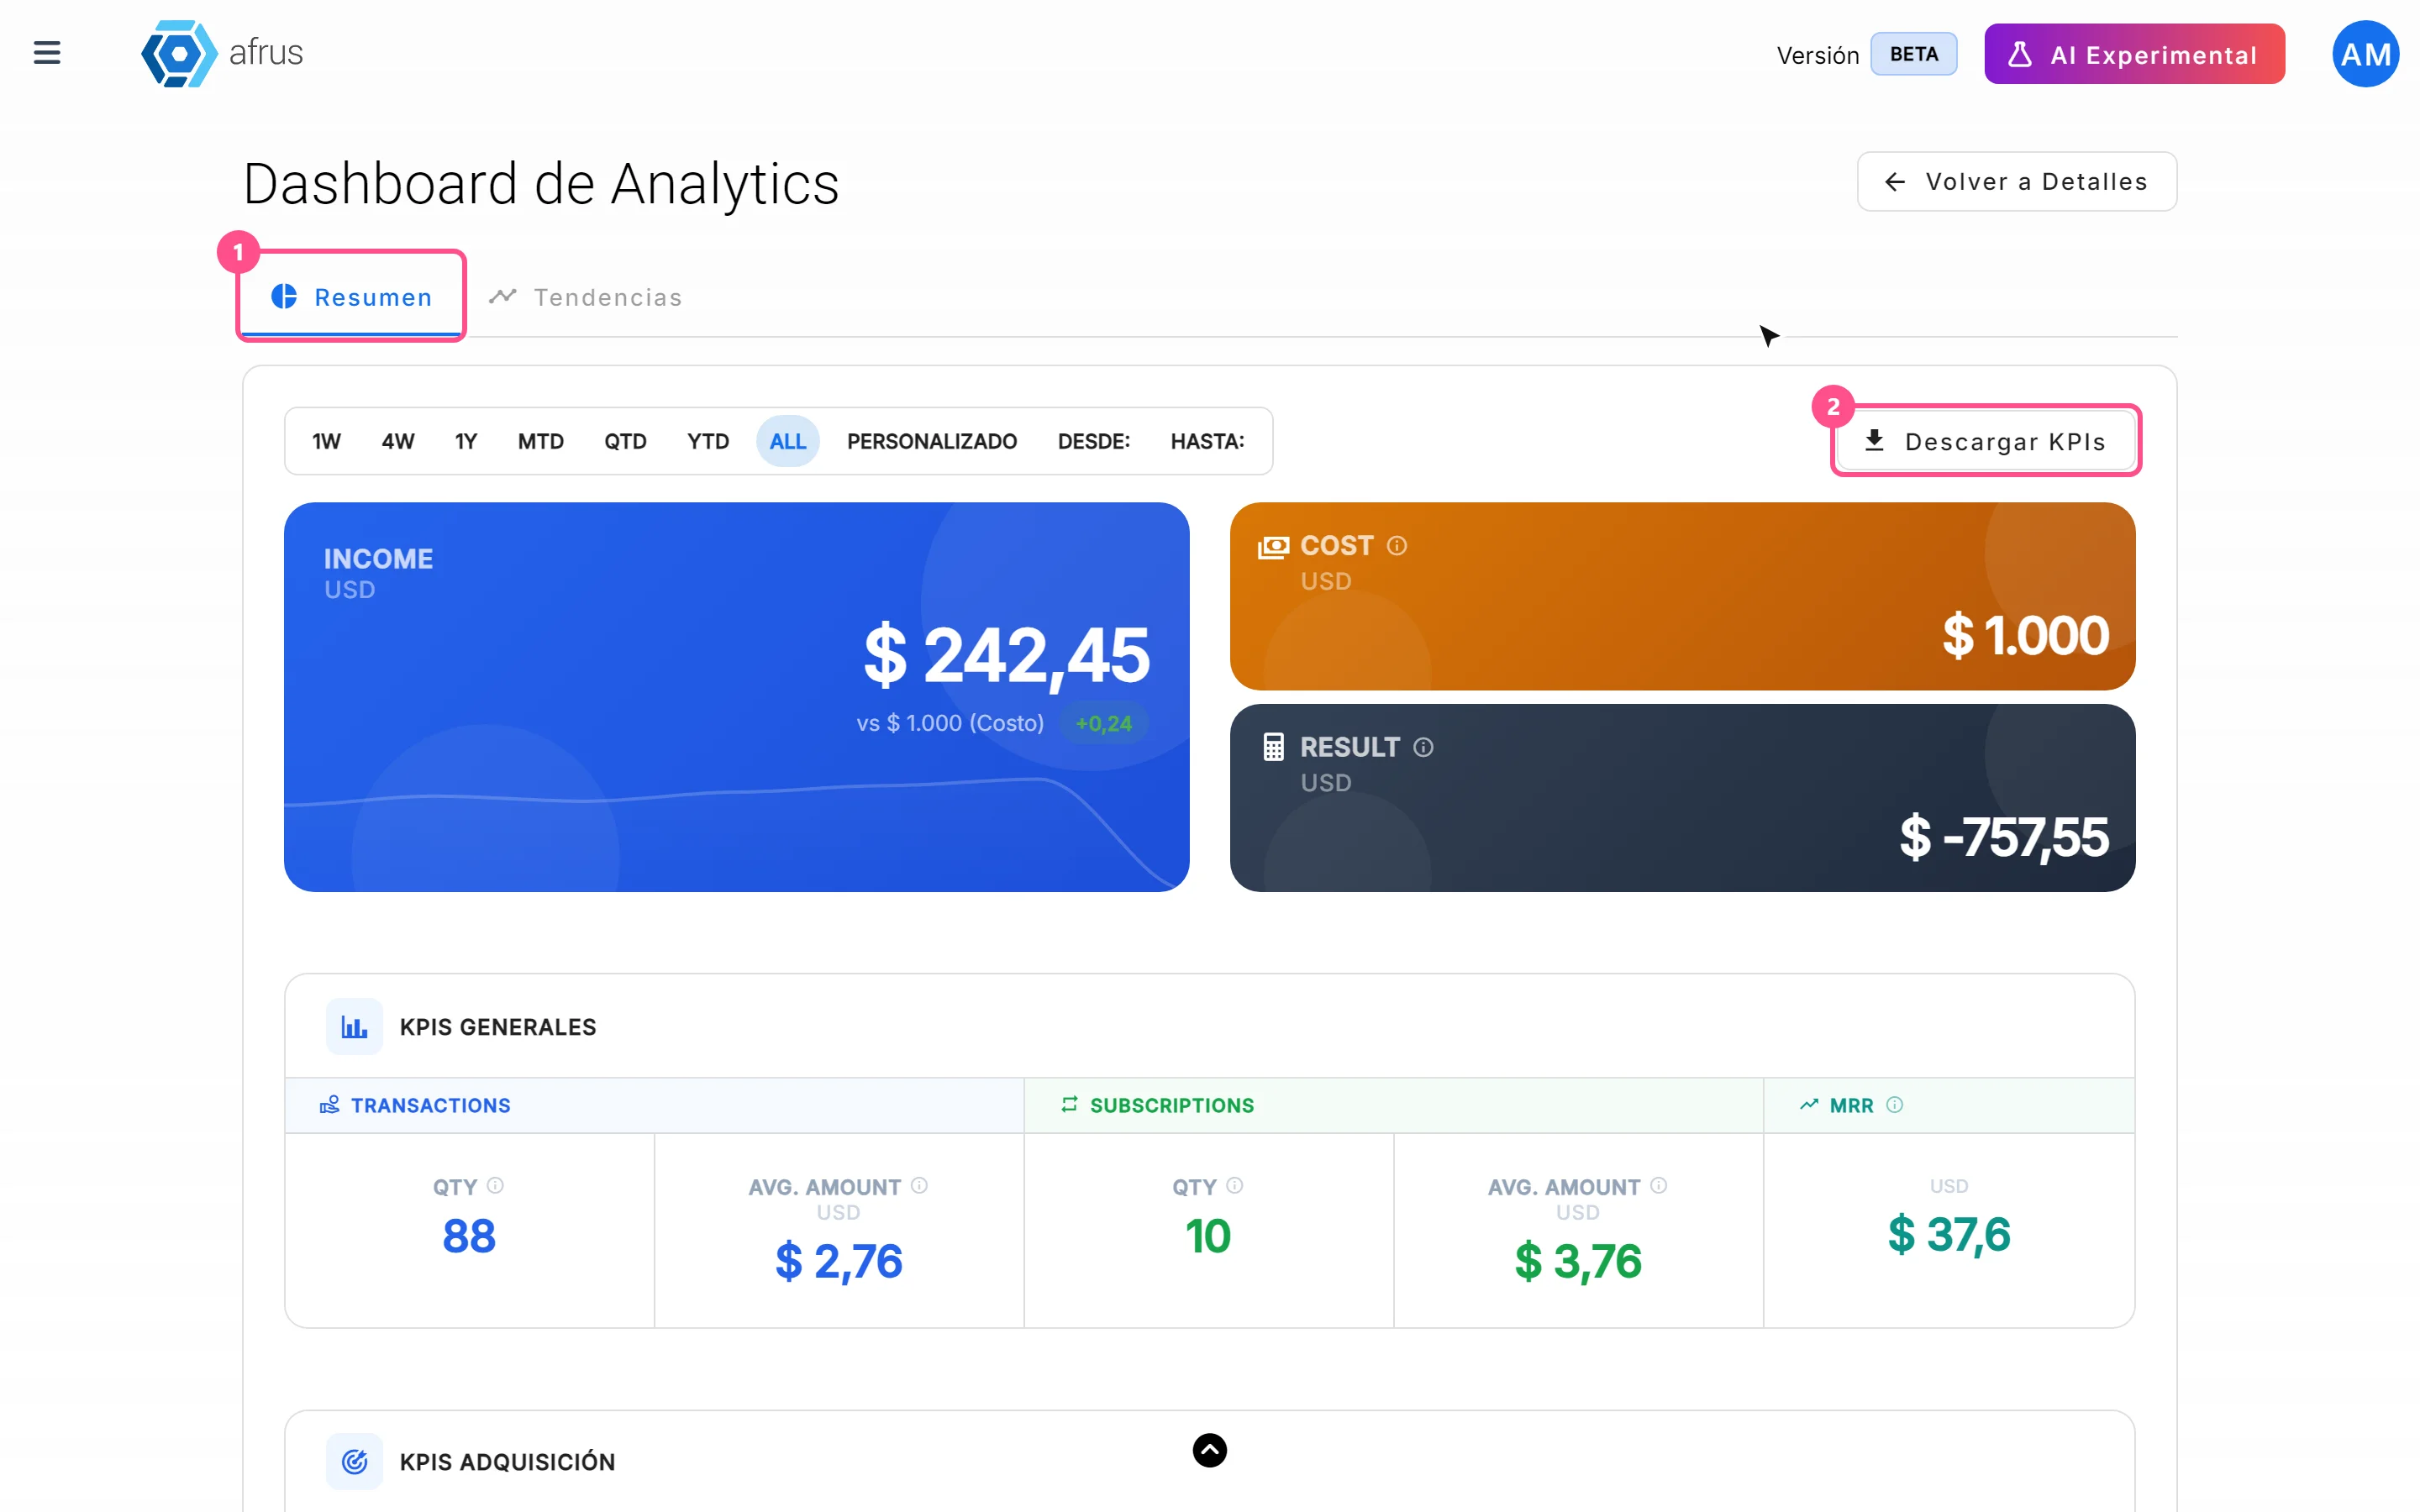The width and height of the screenshot is (2420, 1512).
Task: Click the DESDE date field
Action: pos(1094,441)
